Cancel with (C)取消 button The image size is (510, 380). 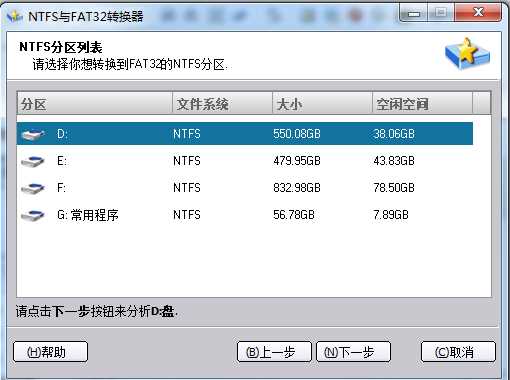point(458,352)
